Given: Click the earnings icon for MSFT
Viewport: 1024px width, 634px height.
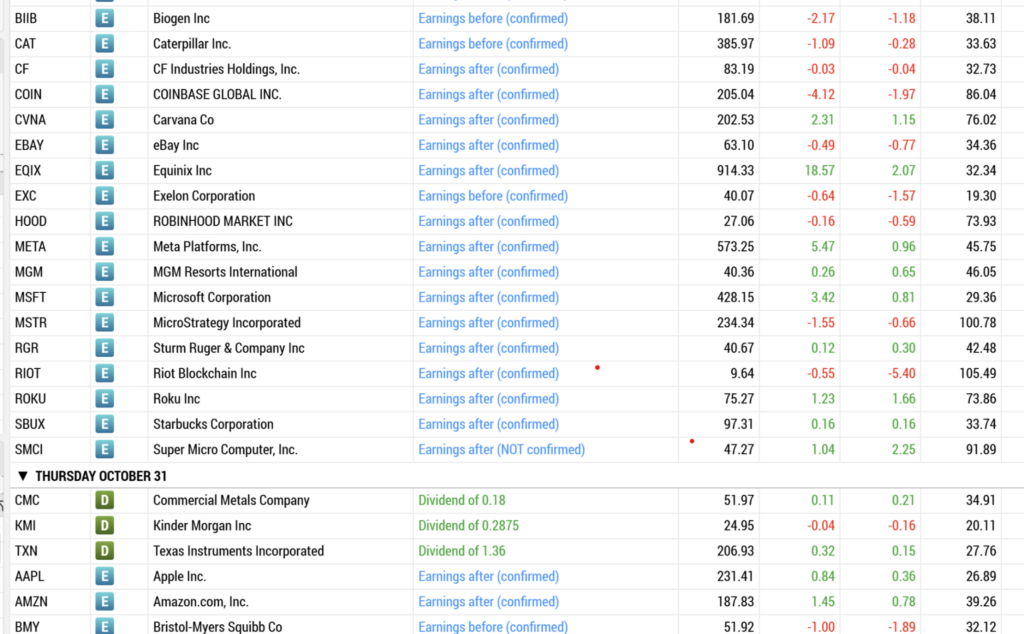Looking at the screenshot, I should click(x=104, y=297).
